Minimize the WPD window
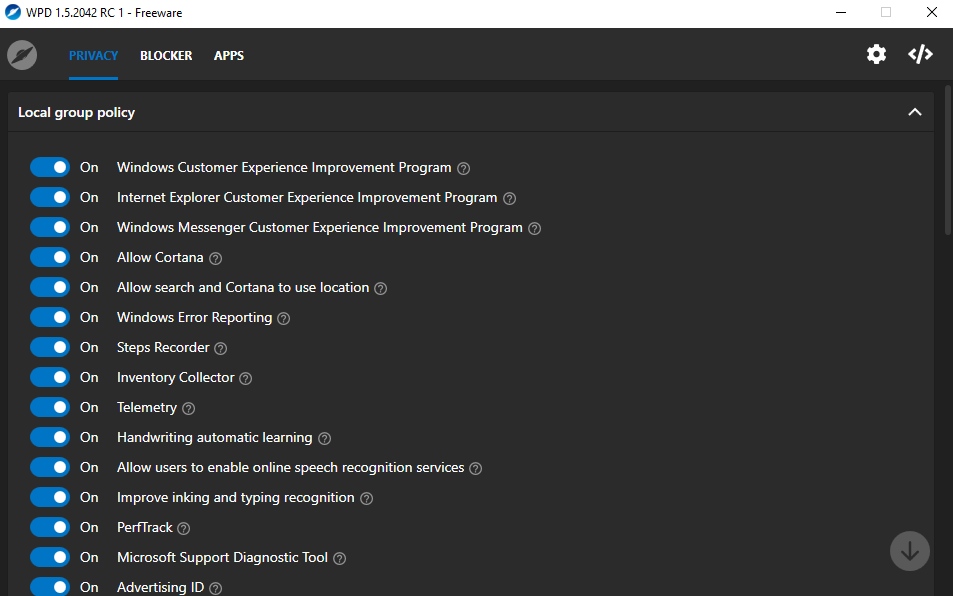 click(x=841, y=13)
